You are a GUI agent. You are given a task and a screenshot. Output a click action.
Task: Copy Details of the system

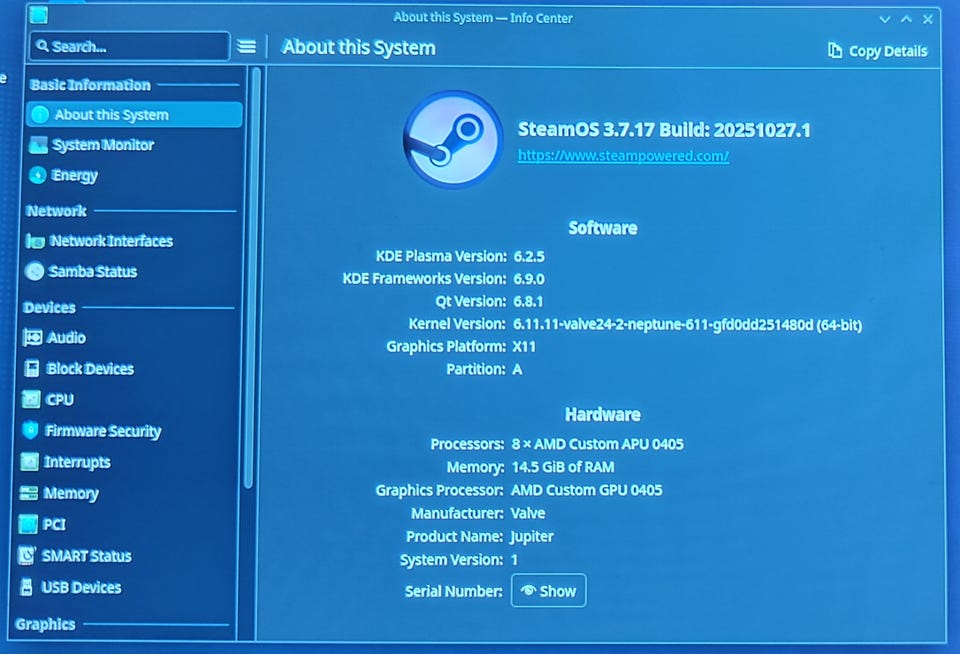tap(877, 51)
